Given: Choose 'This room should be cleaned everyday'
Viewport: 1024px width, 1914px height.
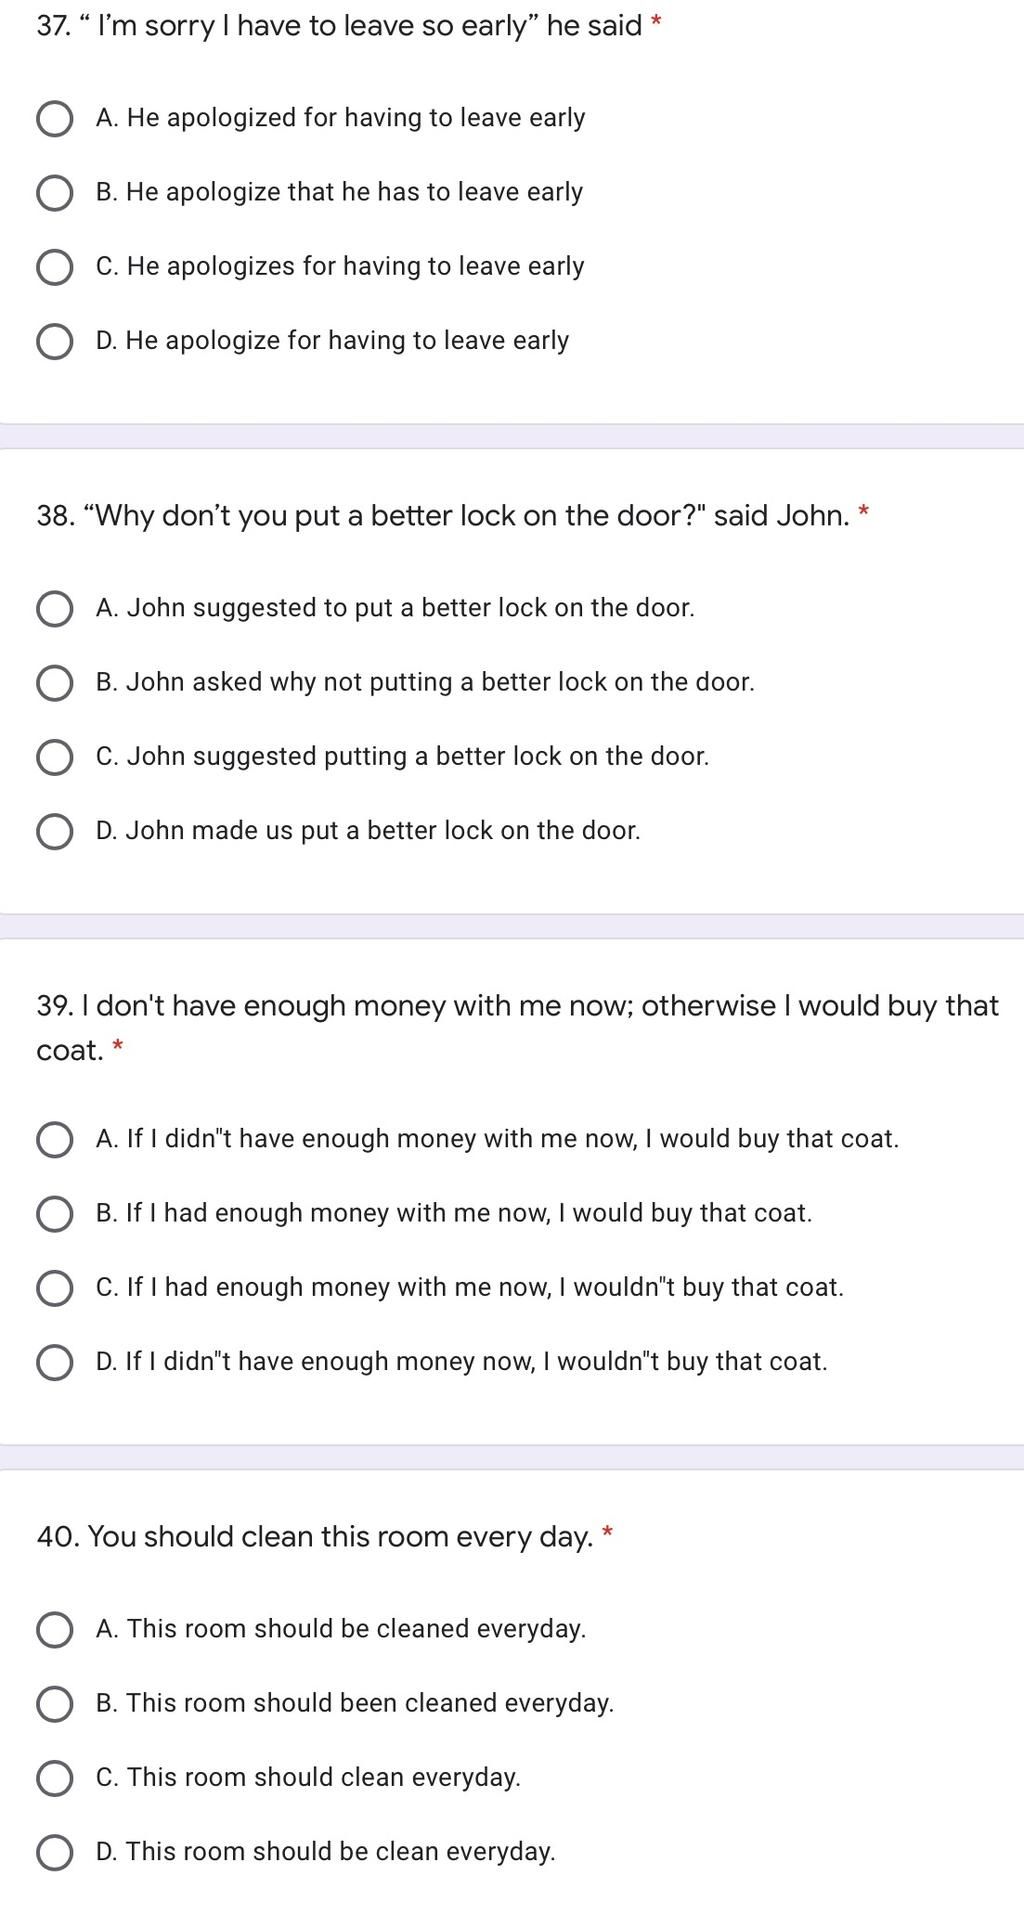Looking at the screenshot, I should click(54, 1630).
